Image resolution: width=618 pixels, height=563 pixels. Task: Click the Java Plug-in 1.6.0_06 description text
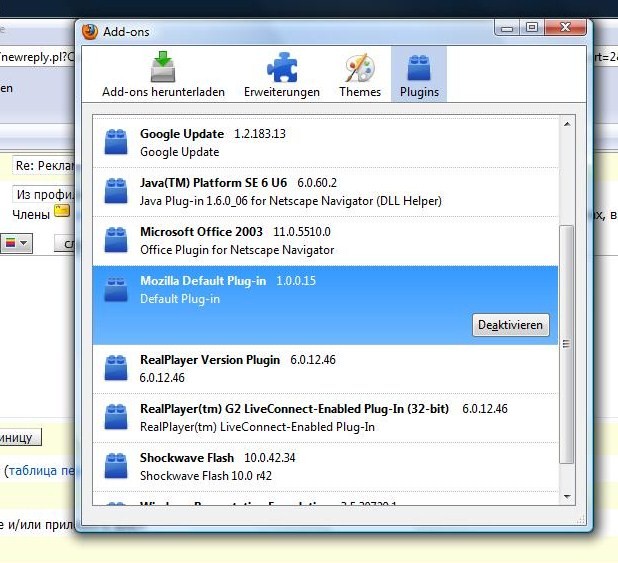(x=291, y=201)
